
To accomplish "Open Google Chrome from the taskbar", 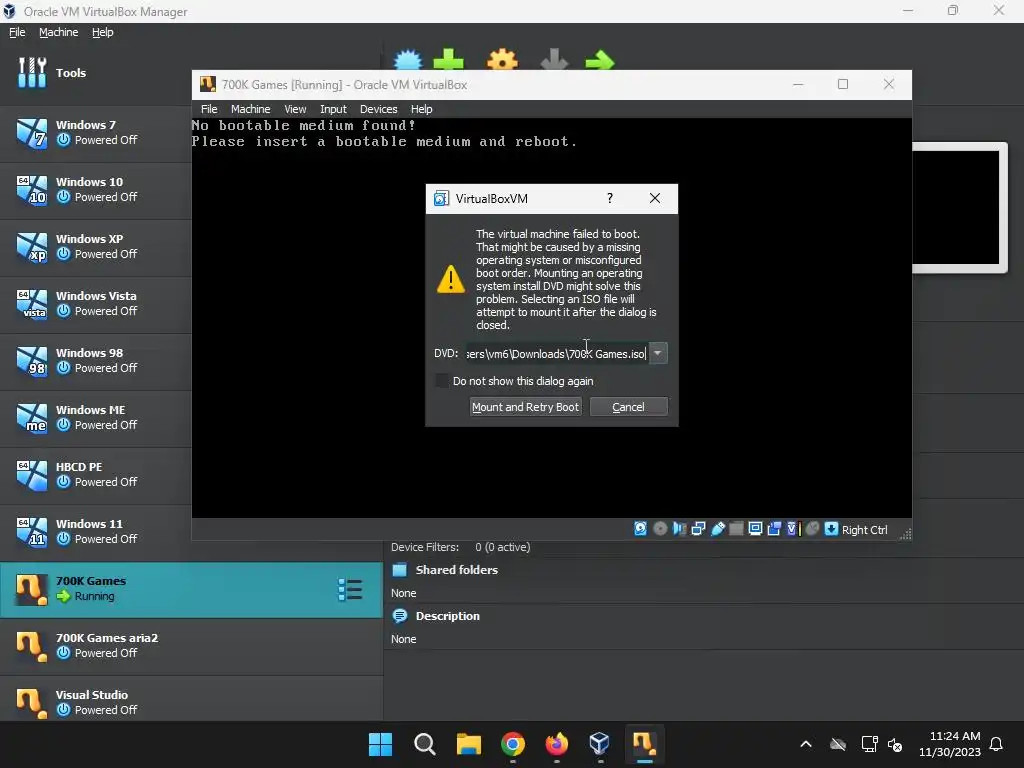I will point(513,743).
